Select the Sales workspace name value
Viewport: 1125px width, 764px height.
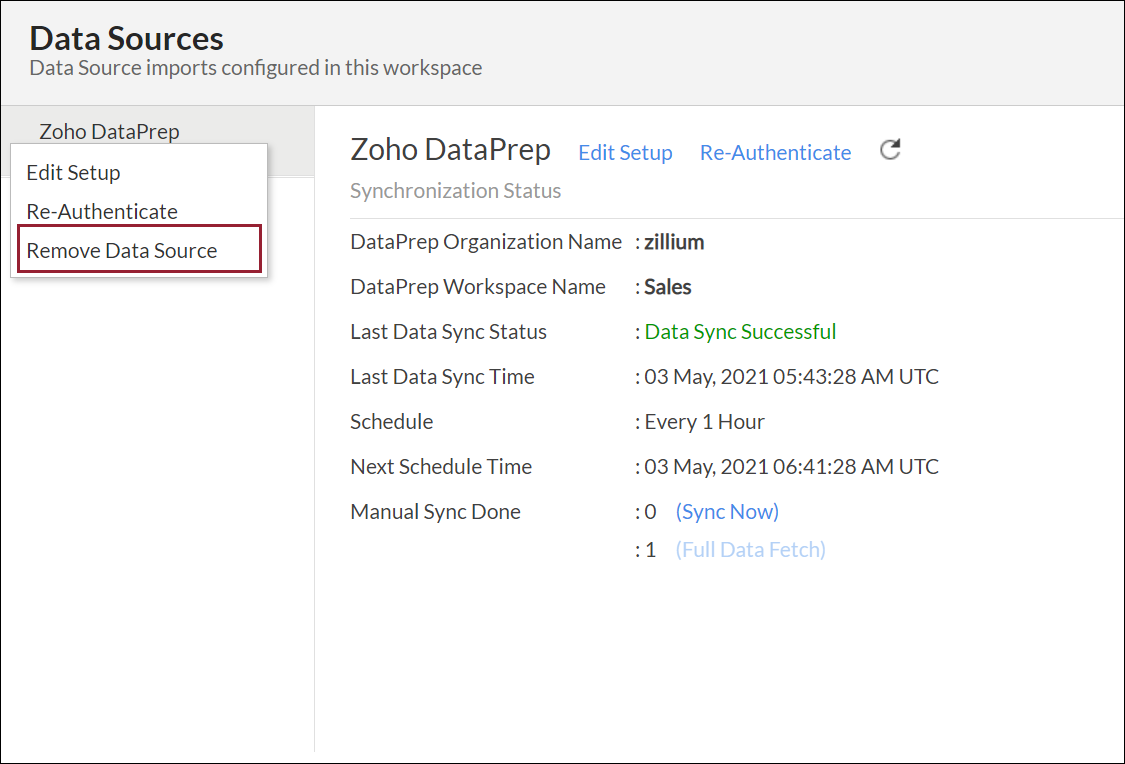pyautogui.click(x=668, y=287)
